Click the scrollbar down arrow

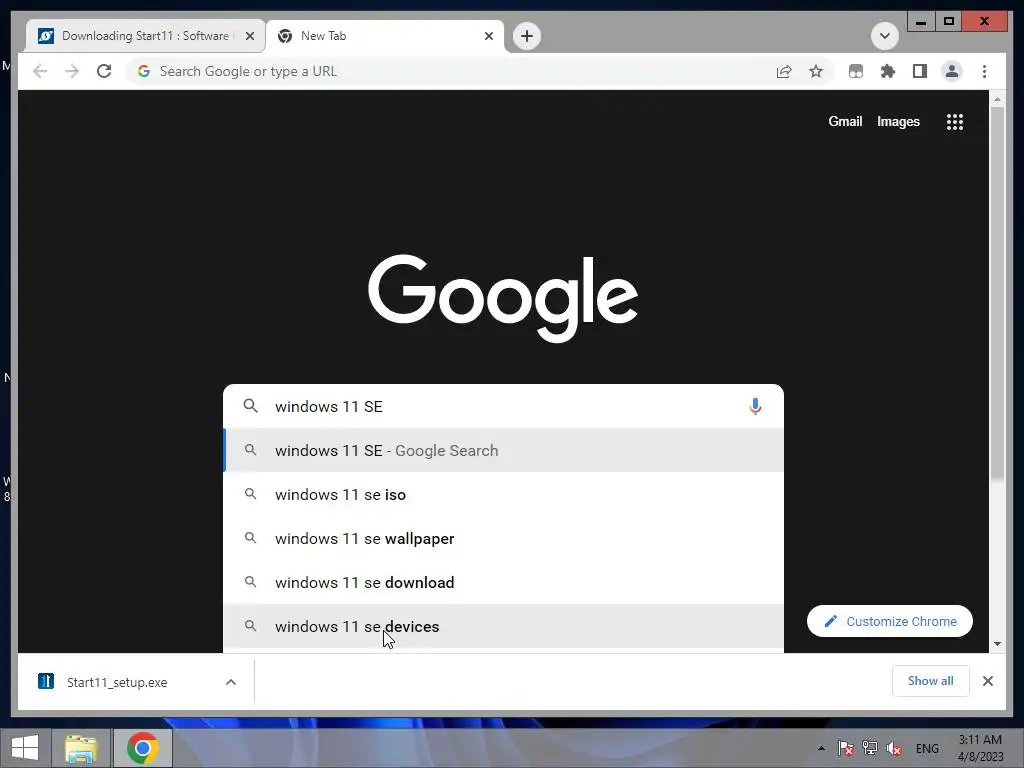pyautogui.click(x=997, y=644)
